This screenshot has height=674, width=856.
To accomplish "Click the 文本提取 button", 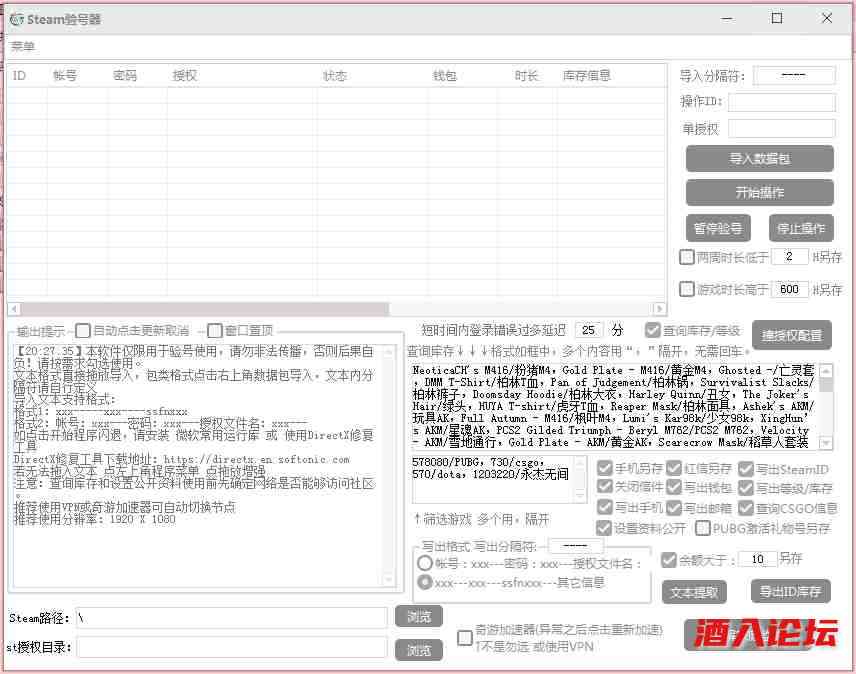I will coord(694,592).
